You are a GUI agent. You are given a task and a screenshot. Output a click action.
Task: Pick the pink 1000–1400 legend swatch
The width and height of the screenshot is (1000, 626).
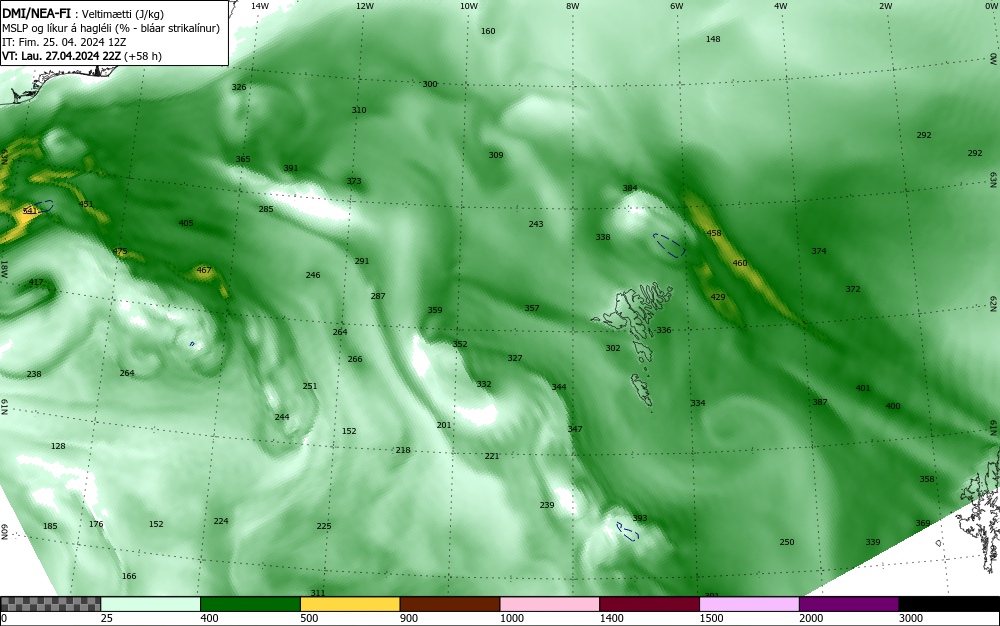(550, 604)
